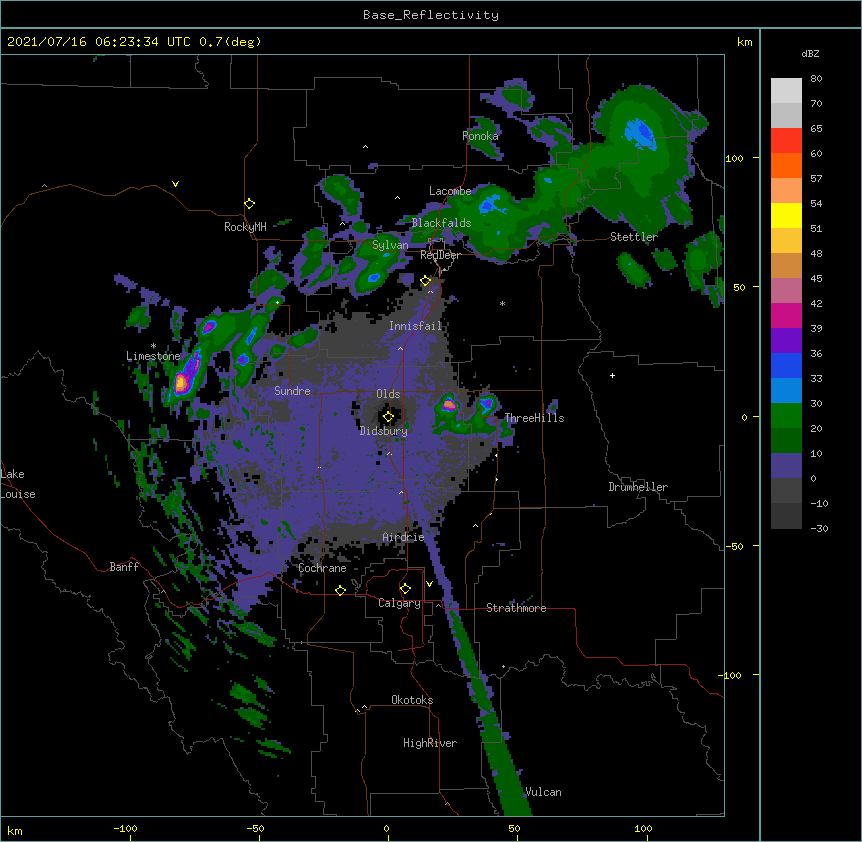Pick the bright green 20-30 dBZ swatch
862x842 pixels.
tap(786, 416)
